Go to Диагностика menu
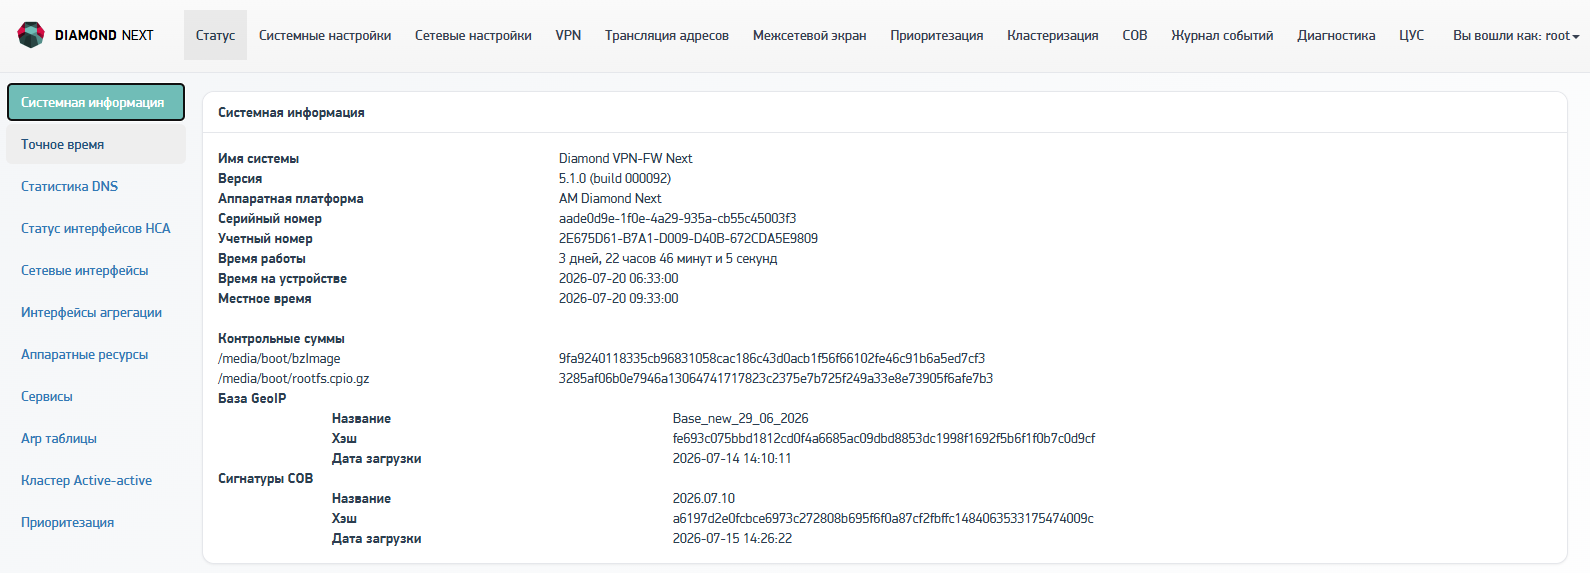The height and width of the screenshot is (573, 1590). point(1336,35)
